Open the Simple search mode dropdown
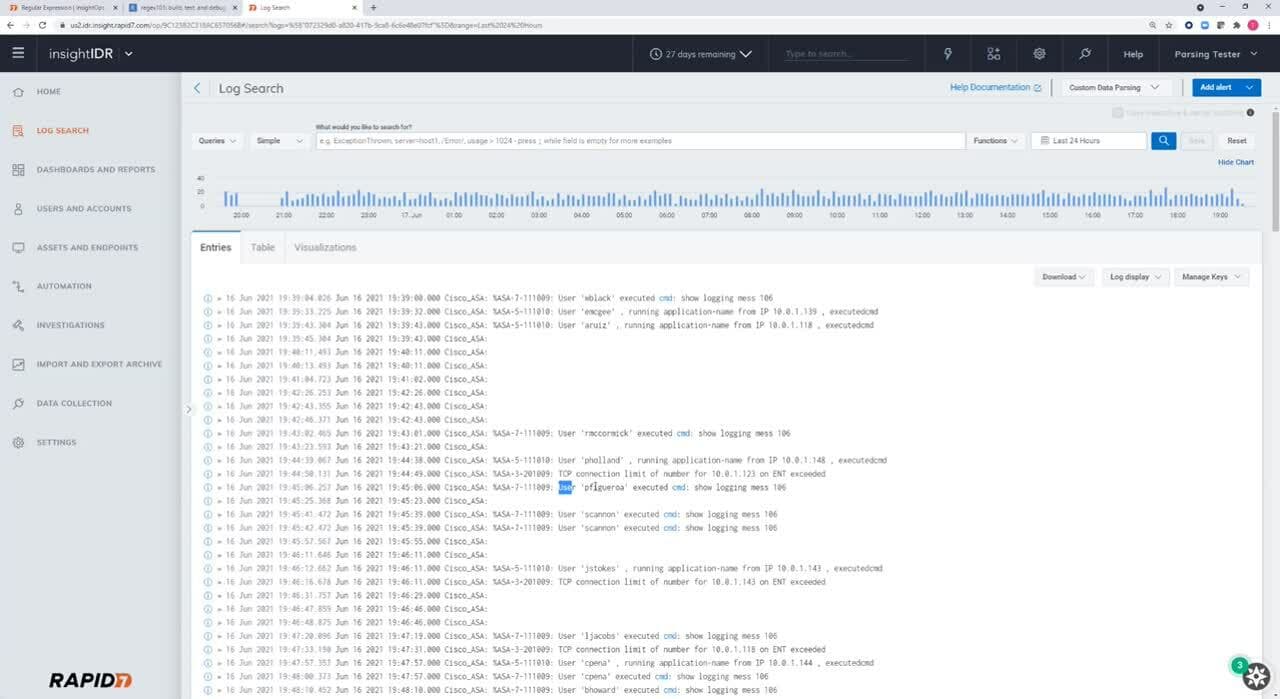 coord(279,141)
